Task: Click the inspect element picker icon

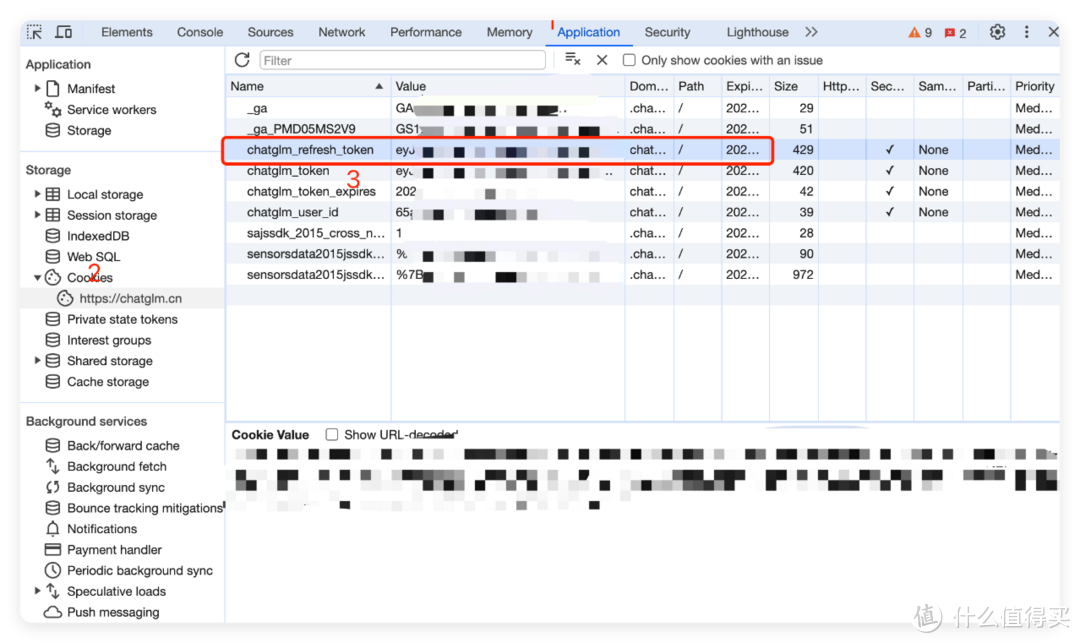Action: pyautogui.click(x=35, y=32)
